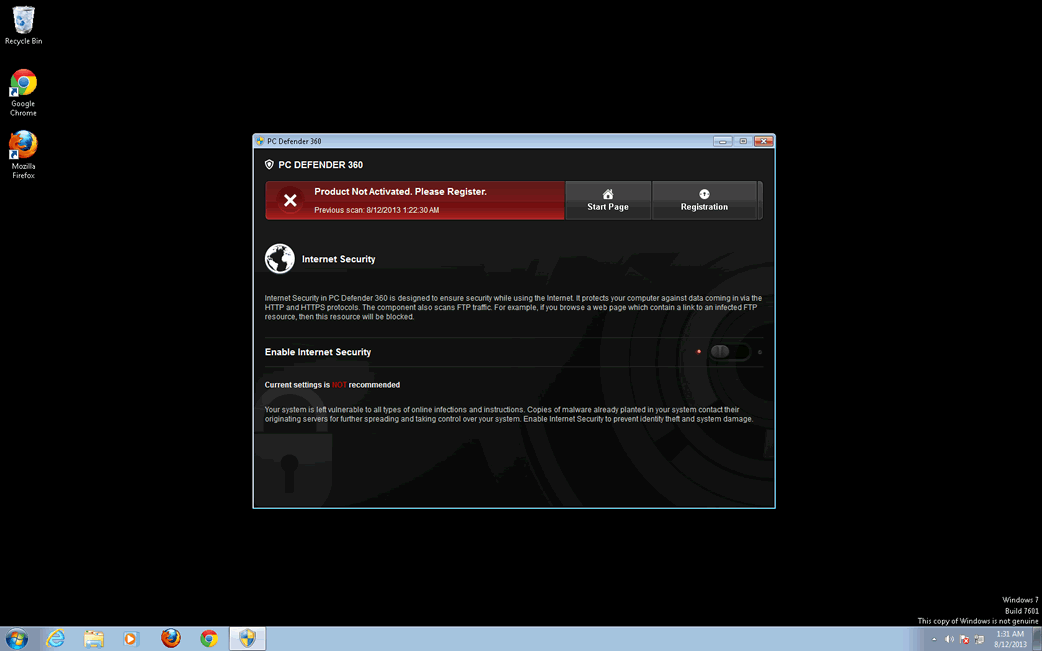This screenshot has width=1042, height=651.
Task: Expand hidden icons in the system tray
Action: (934, 638)
